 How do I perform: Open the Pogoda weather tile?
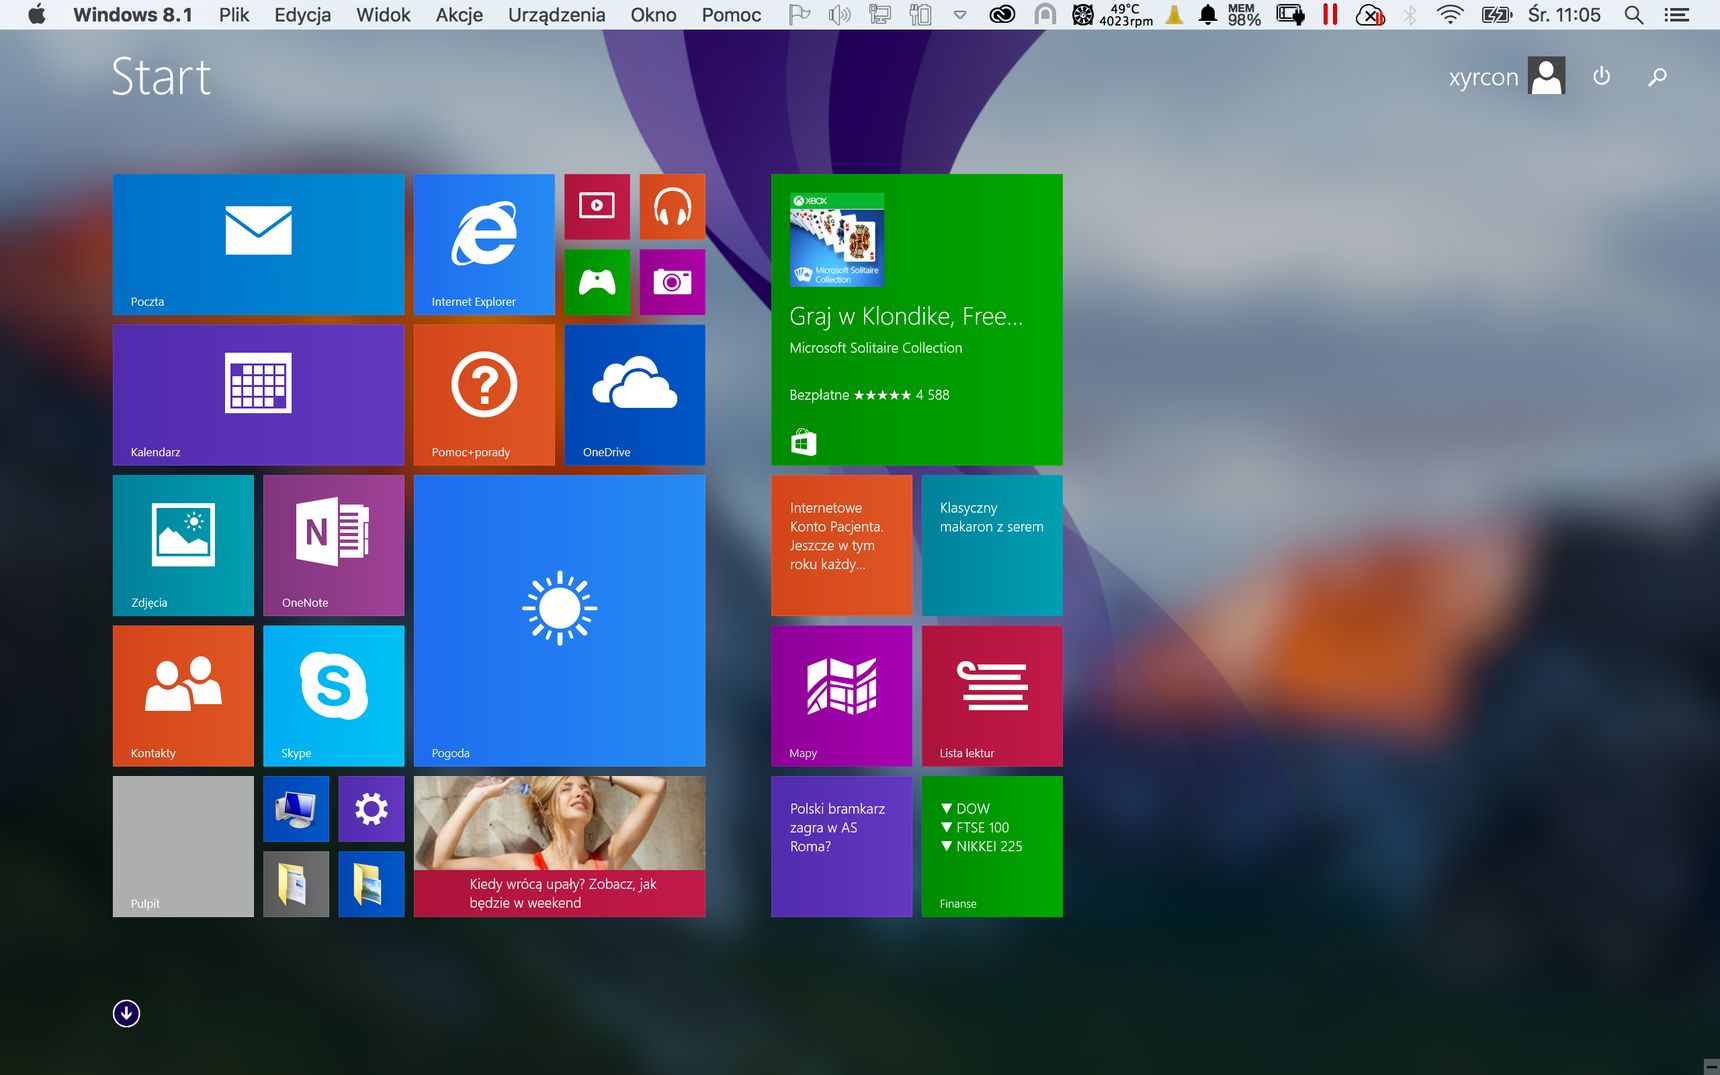[560, 621]
